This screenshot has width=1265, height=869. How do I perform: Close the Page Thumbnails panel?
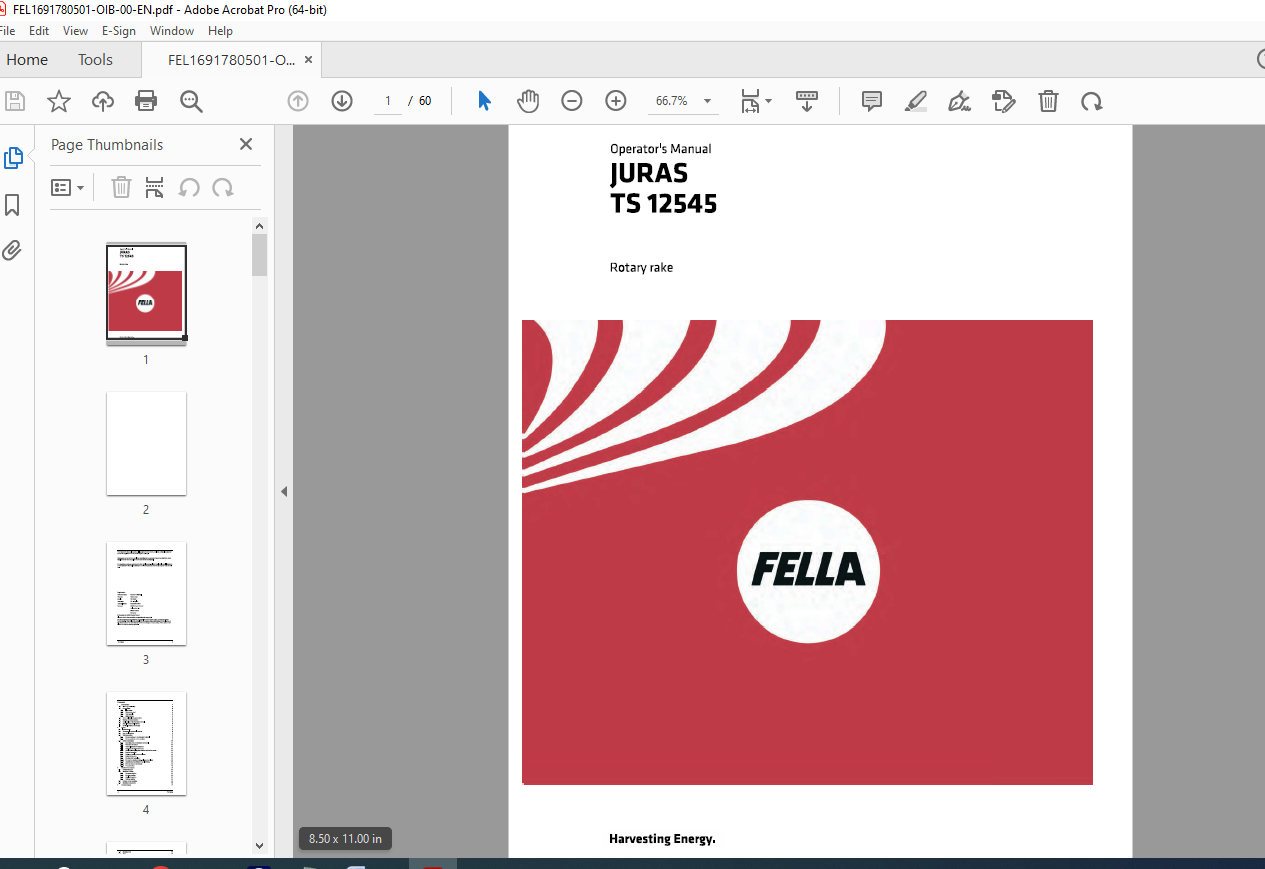[x=246, y=144]
